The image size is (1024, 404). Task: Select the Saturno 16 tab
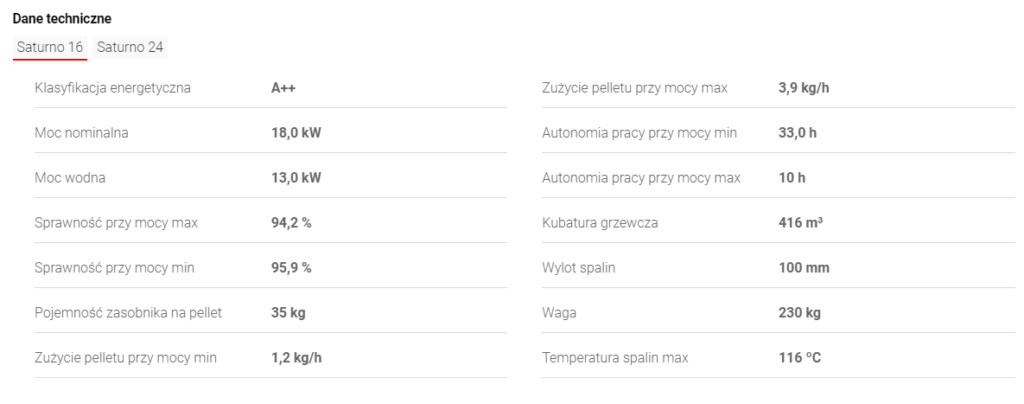[50, 47]
